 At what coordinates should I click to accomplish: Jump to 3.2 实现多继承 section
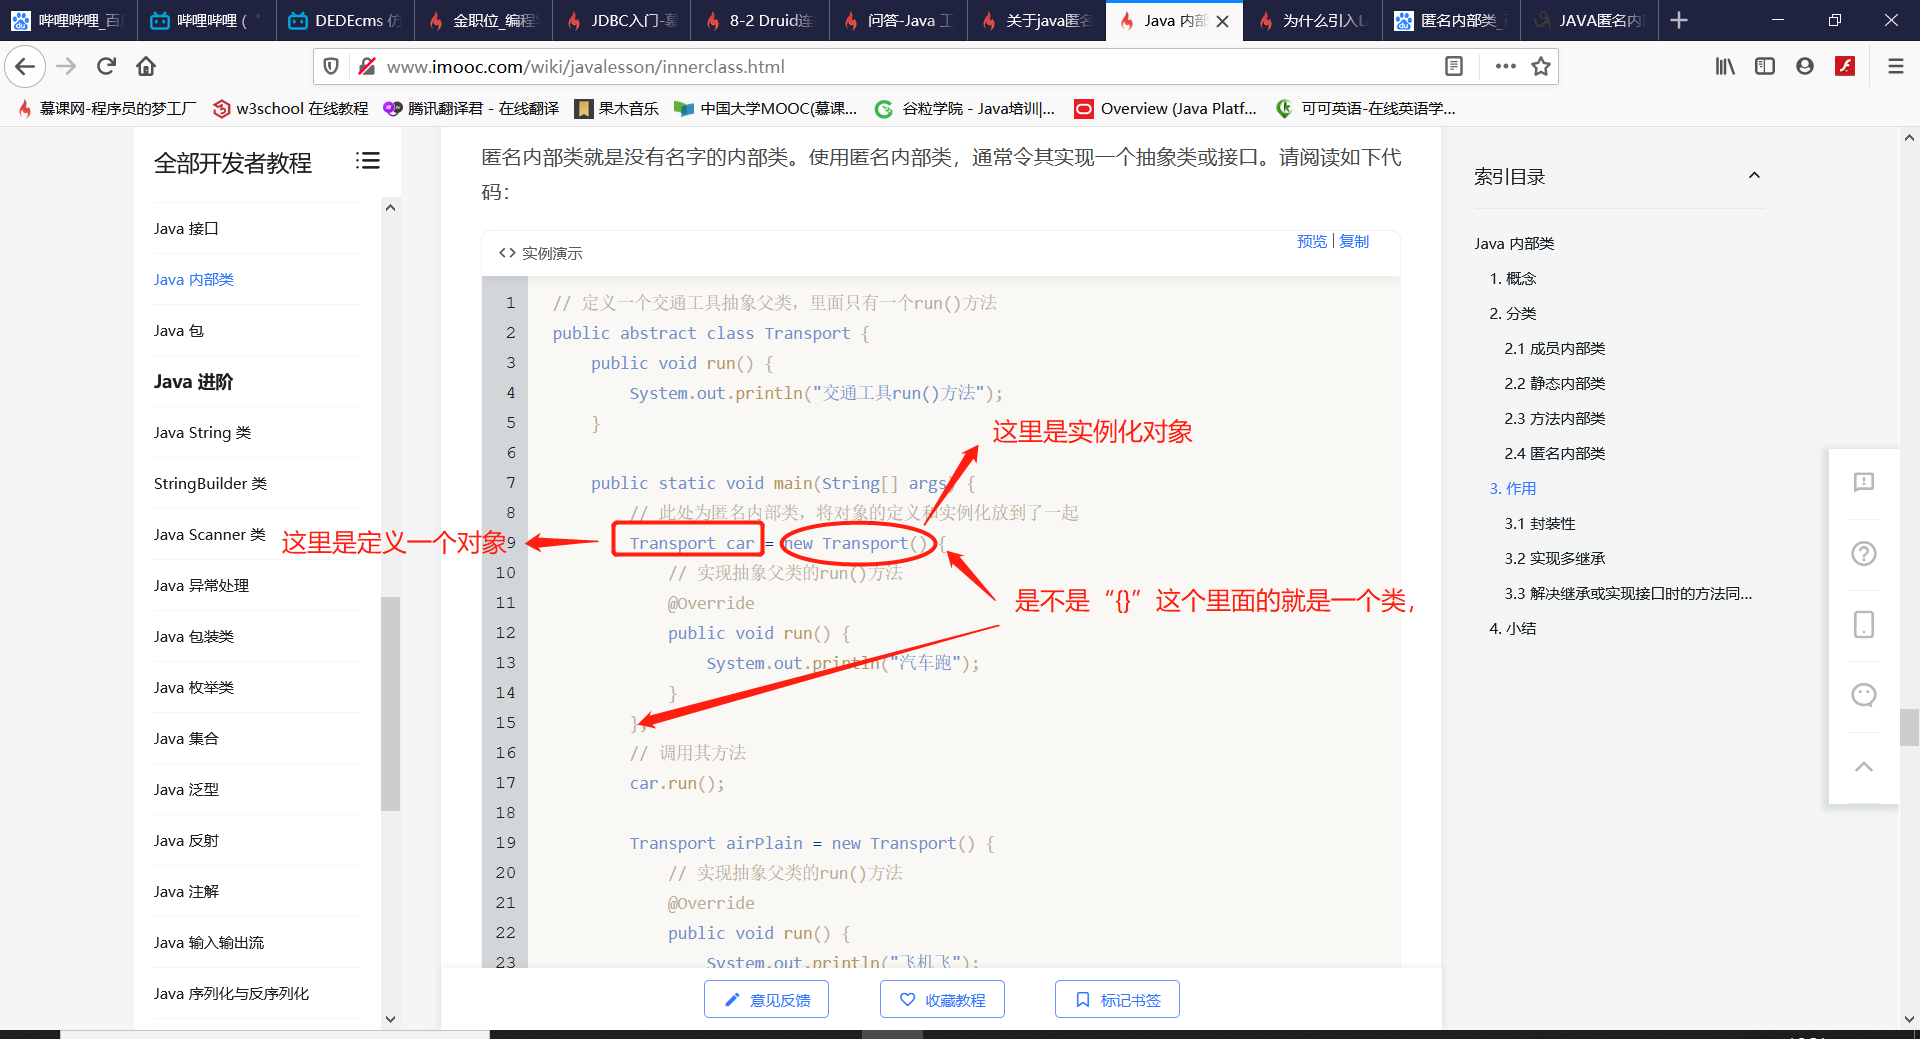pyautogui.click(x=1554, y=558)
